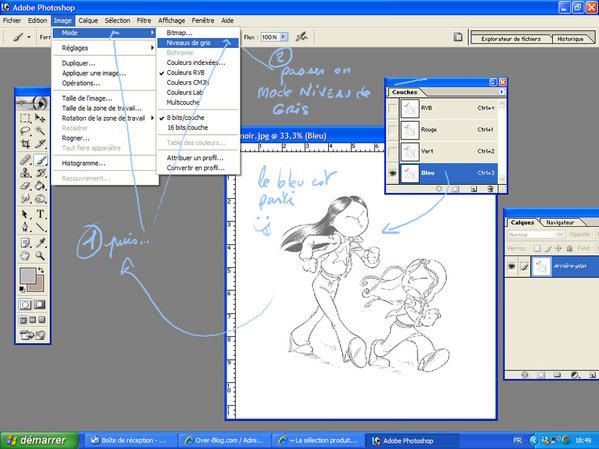Click the airbrush icon in options bar
Viewport: 599px width, 449px height.
[302, 37]
